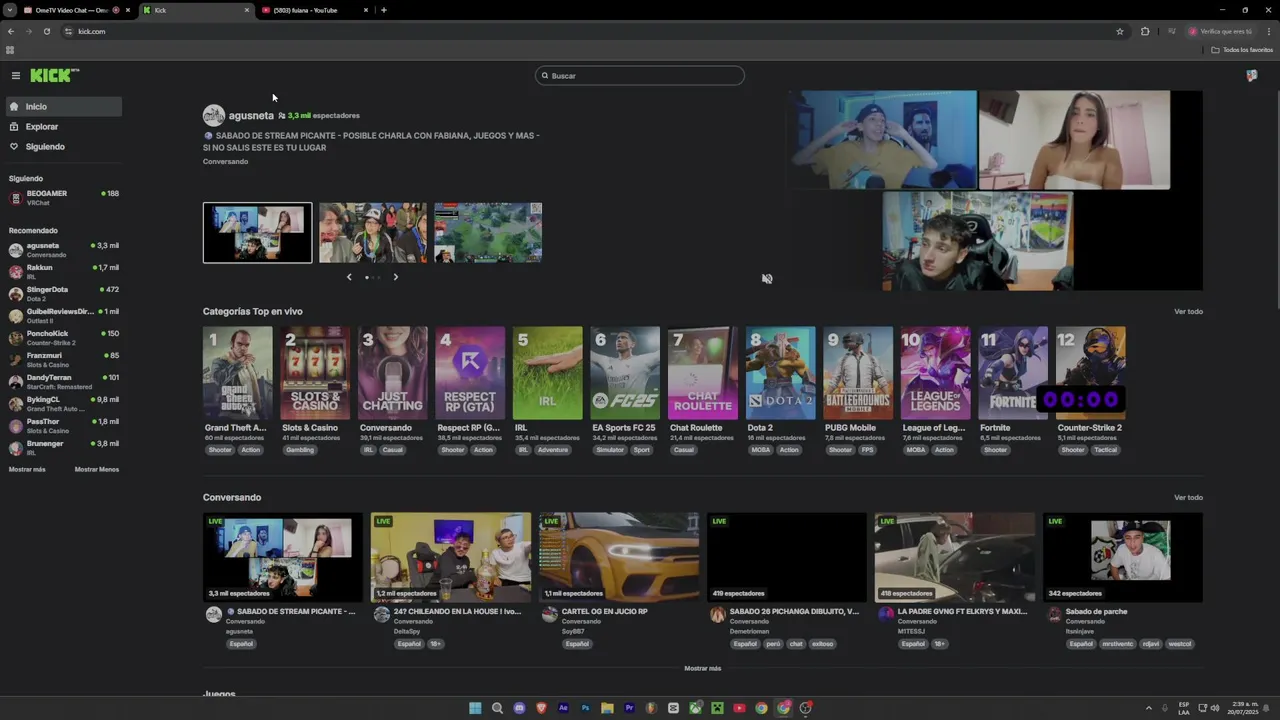Open Rakkun channel in recommended list
Image resolution: width=1280 pixels, height=720 pixels.
coord(64,272)
